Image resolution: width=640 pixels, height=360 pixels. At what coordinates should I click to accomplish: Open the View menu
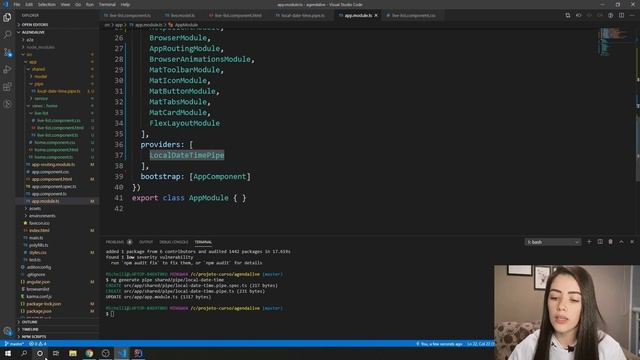click(65, 4)
